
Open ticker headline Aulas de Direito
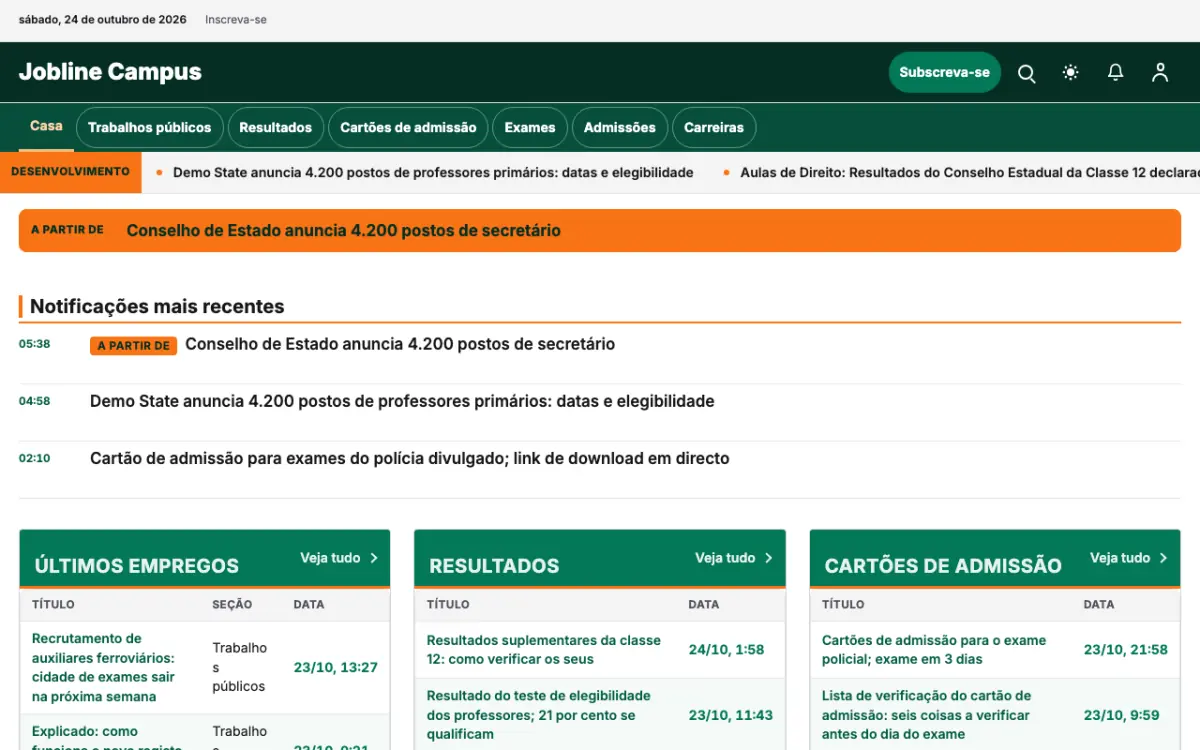click(x=969, y=172)
